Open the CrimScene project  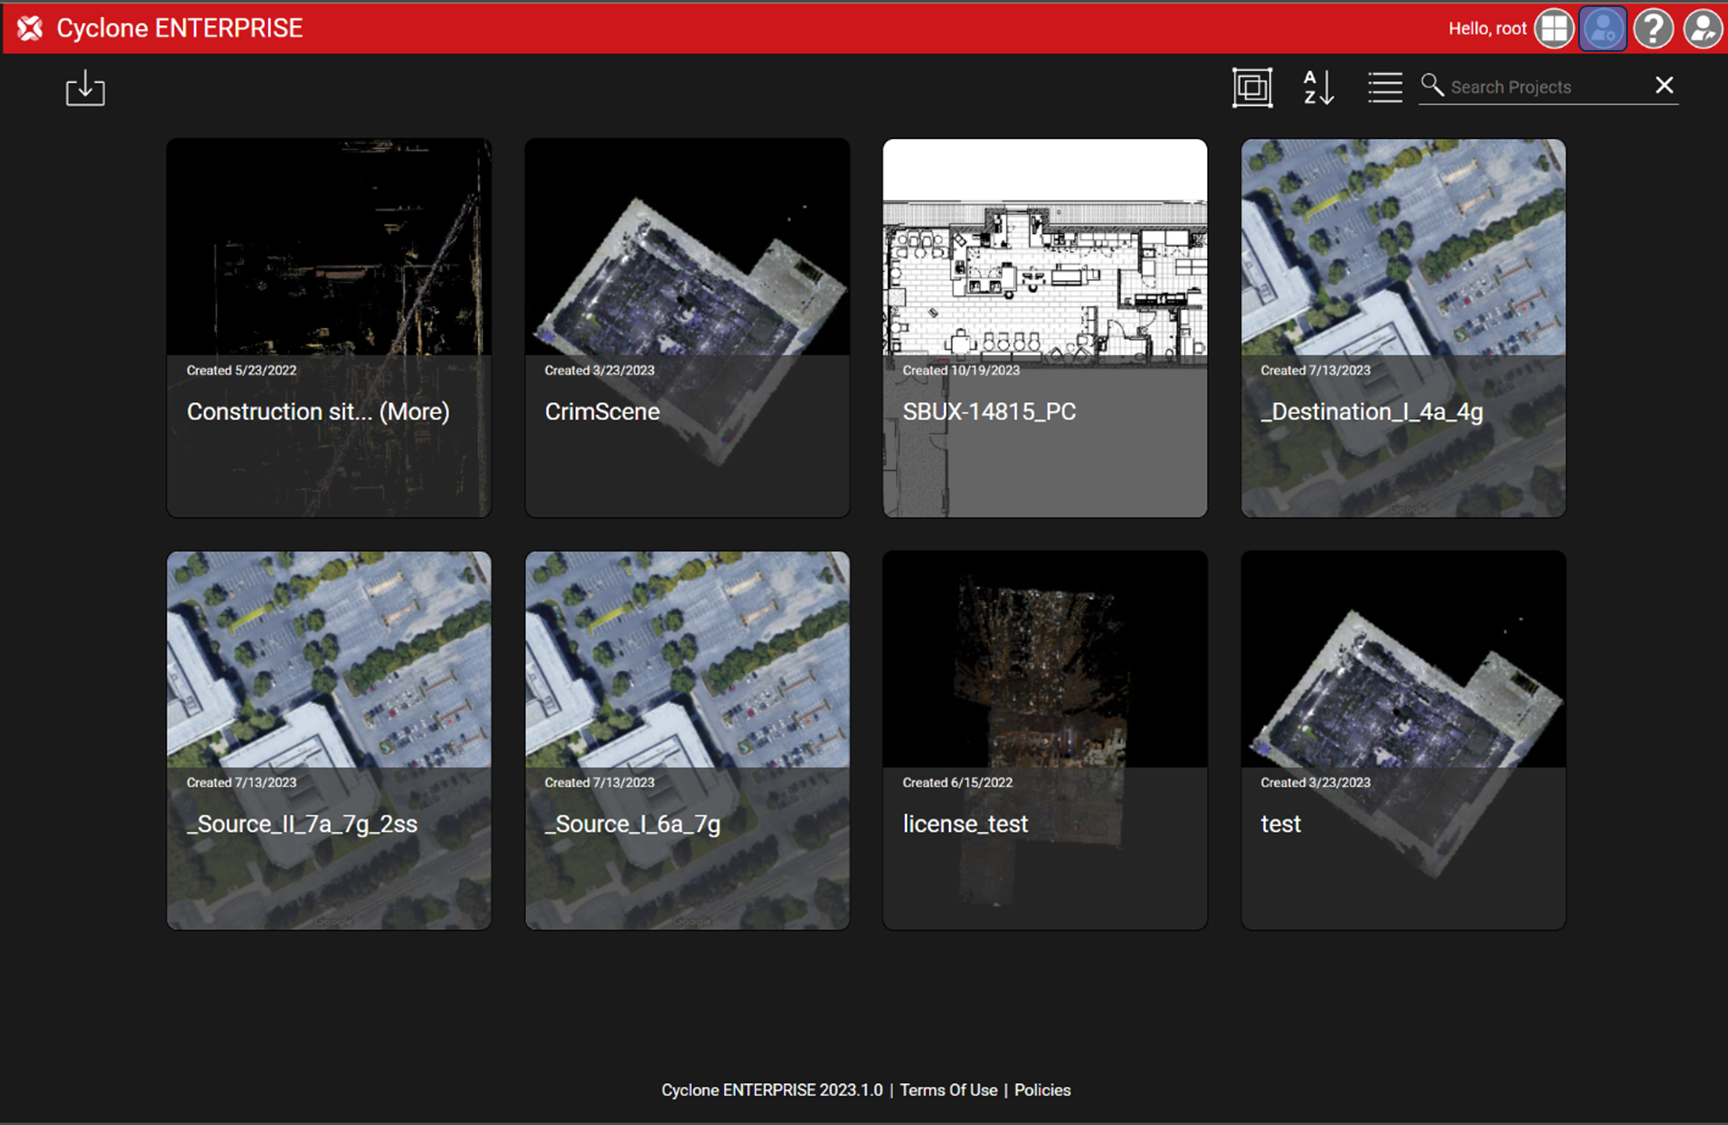[x=687, y=327]
